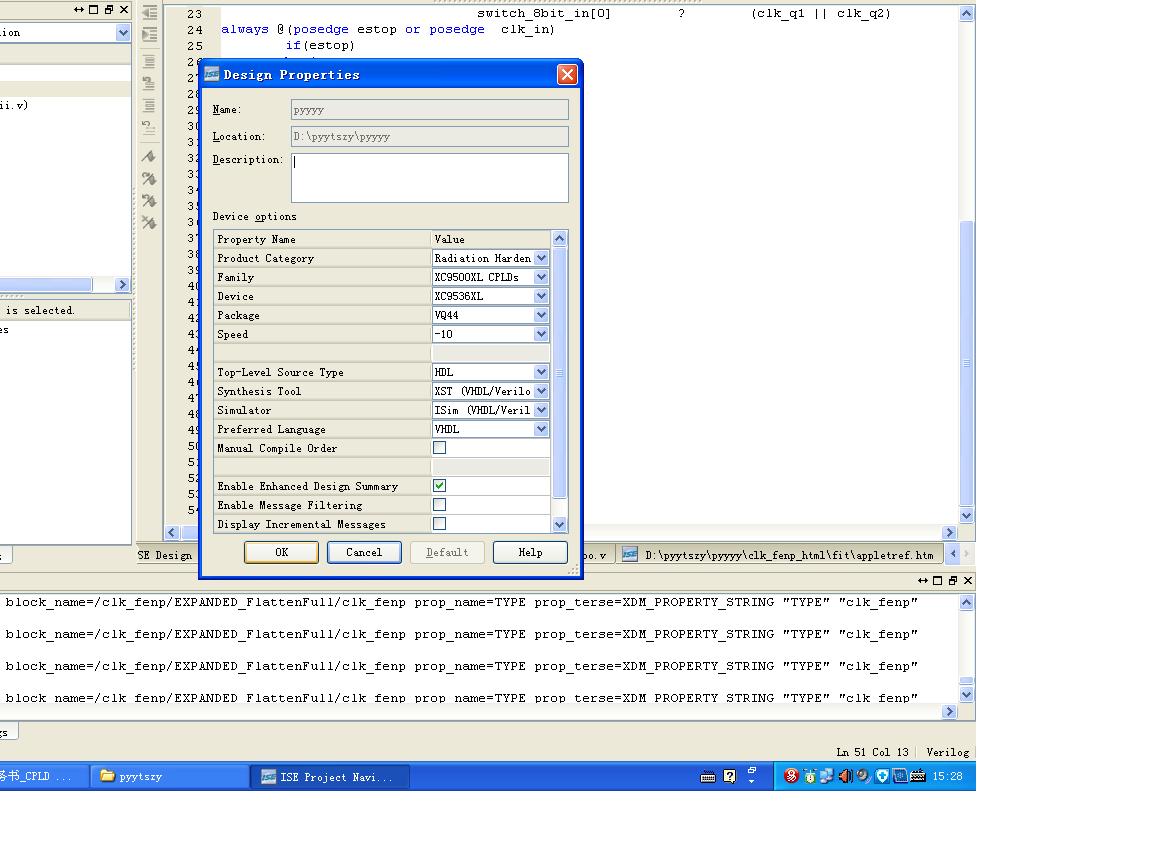Image resolution: width=1152 pixels, height=864 pixels.
Task: Click the ISE logo icon in the Design Properties title bar
Action: coord(212,74)
